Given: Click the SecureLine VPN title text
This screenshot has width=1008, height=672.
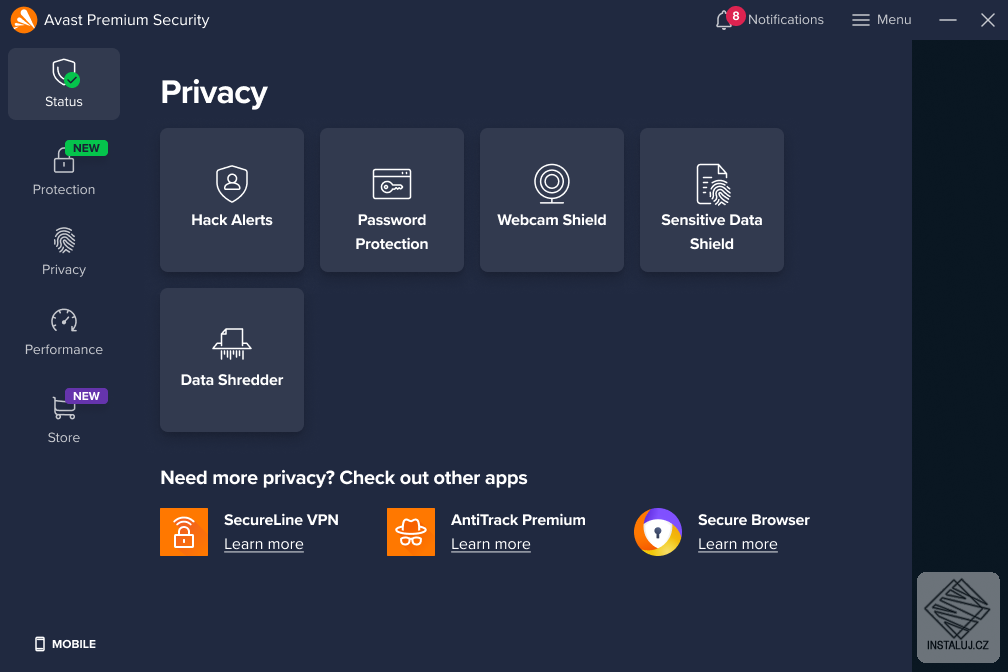Looking at the screenshot, I should pos(281,520).
